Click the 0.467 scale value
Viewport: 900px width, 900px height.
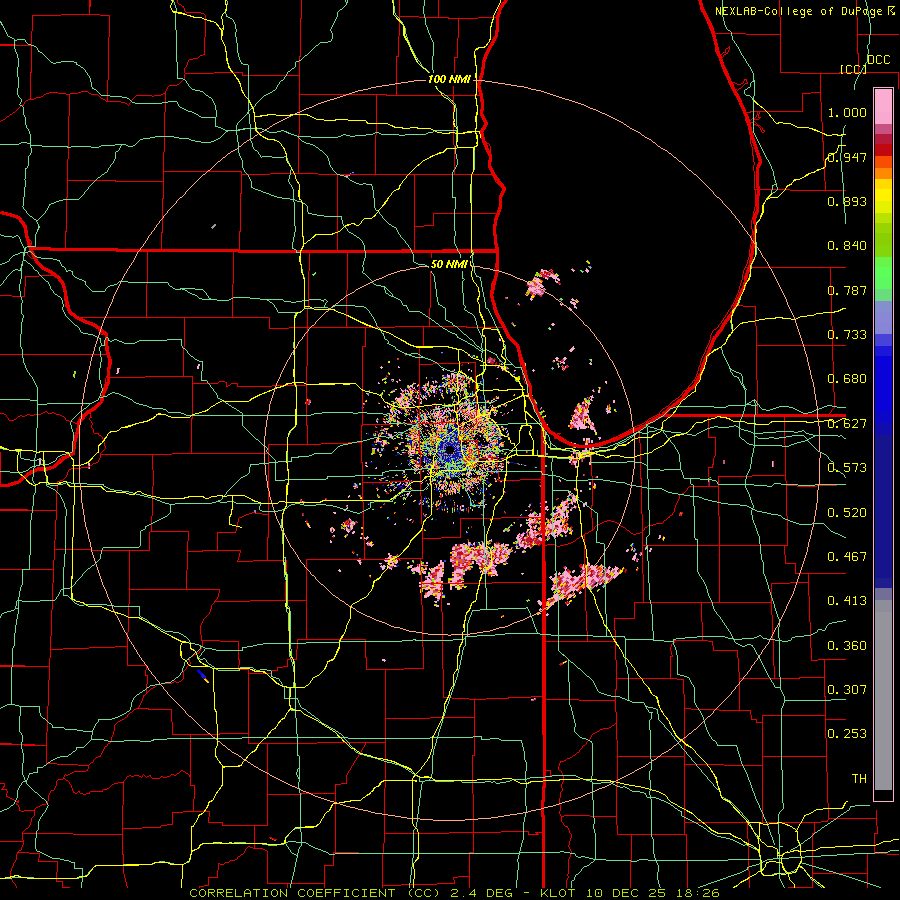click(847, 557)
